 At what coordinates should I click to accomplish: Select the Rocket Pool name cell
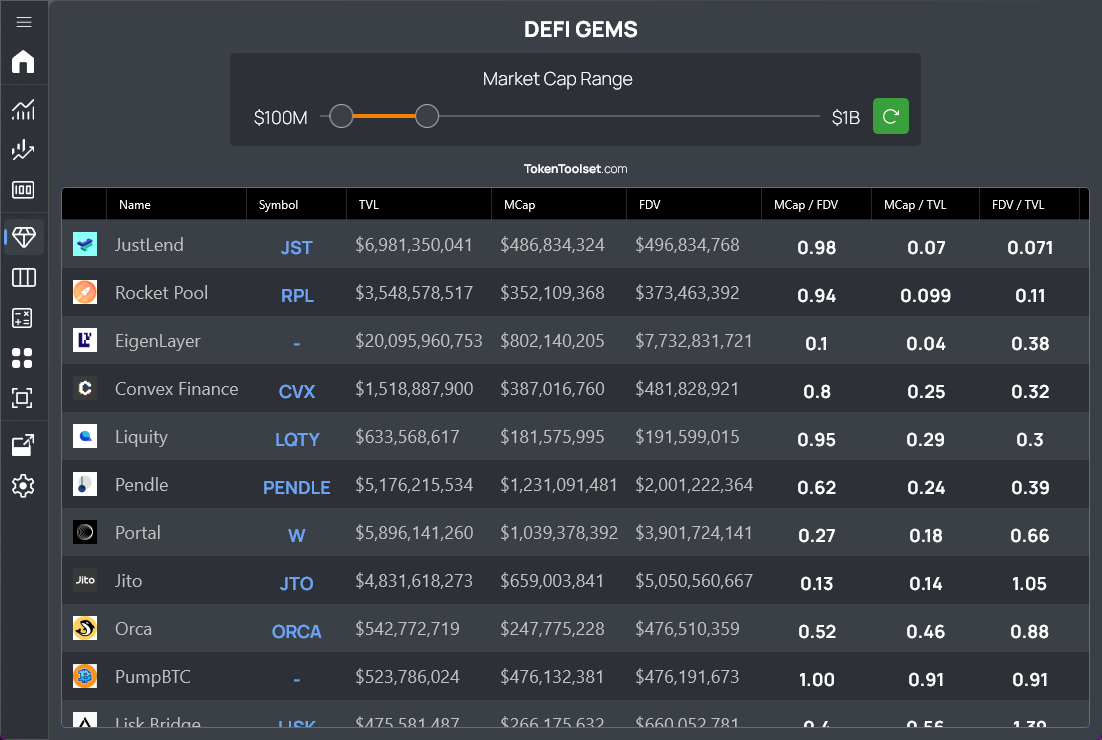[161, 292]
